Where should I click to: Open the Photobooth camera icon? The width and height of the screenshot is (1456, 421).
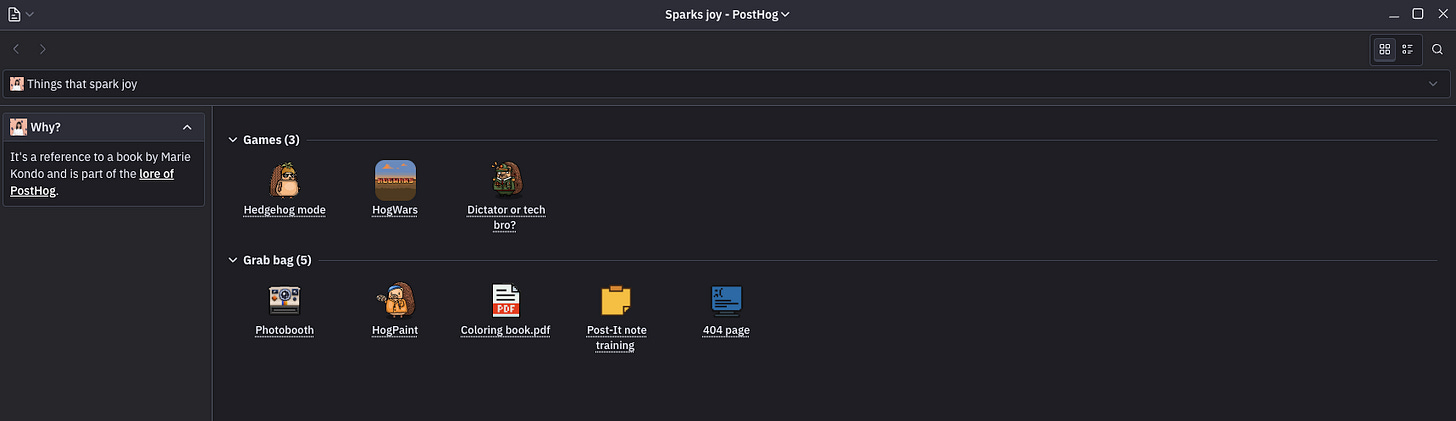pyautogui.click(x=285, y=301)
